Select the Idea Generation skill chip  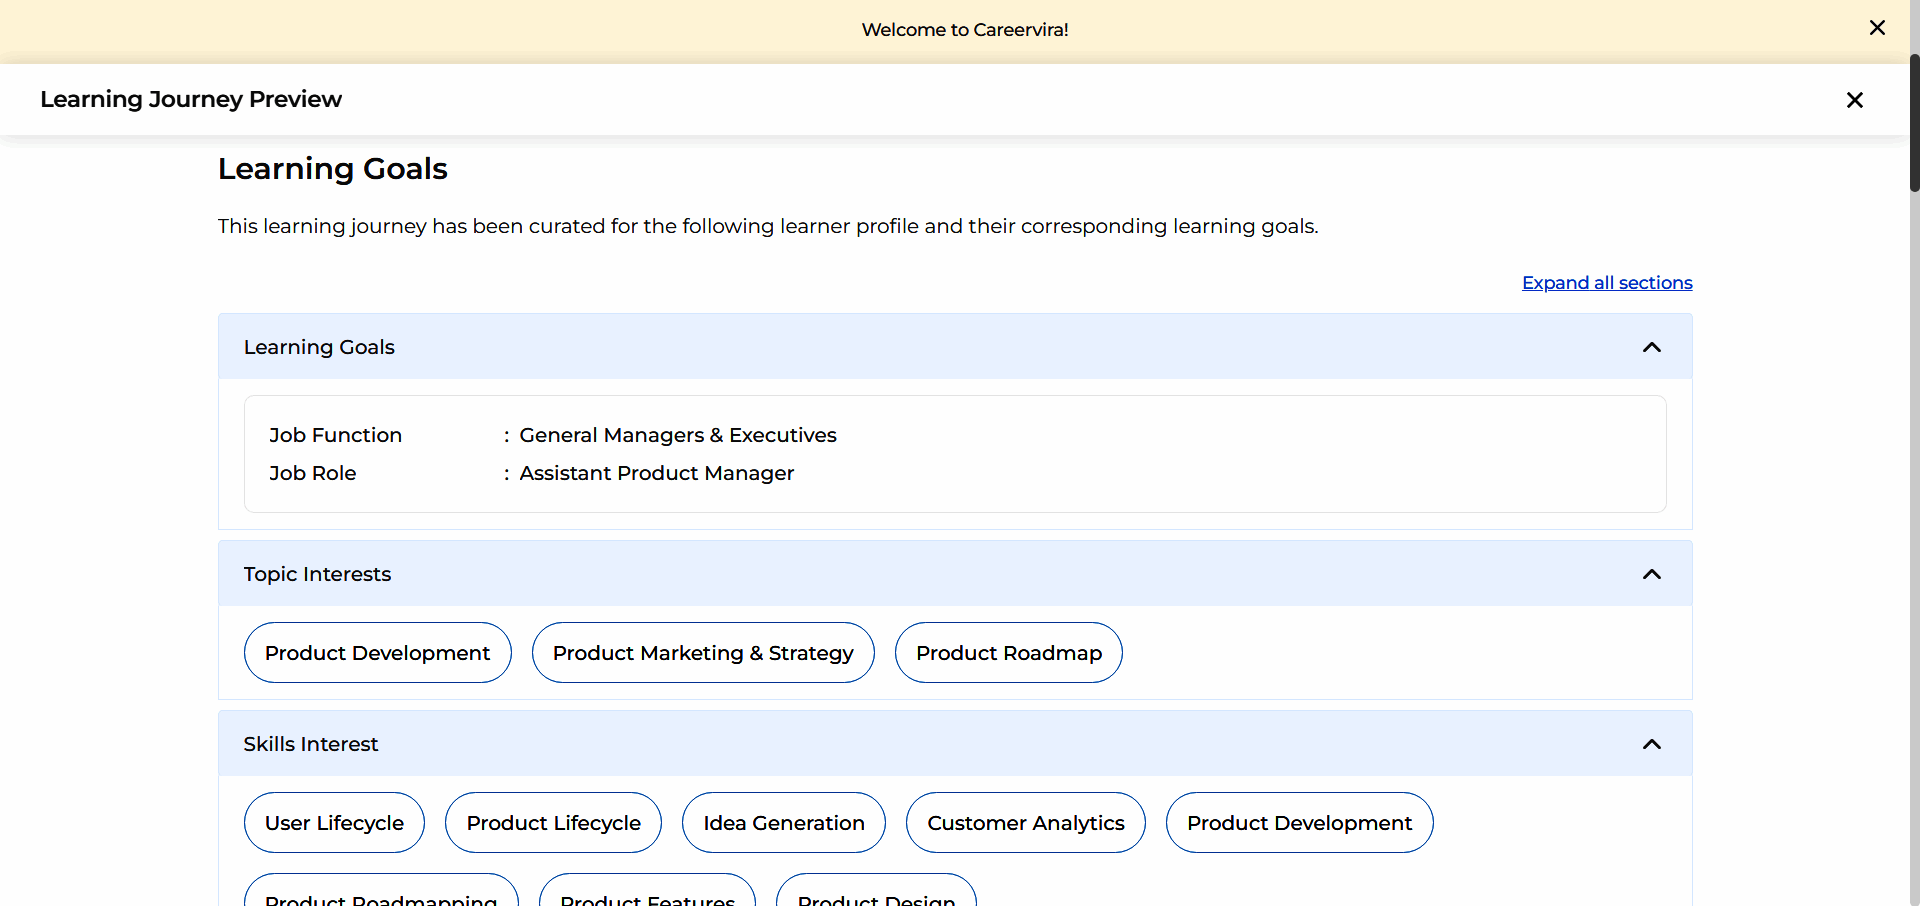pyautogui.click(x=783, y=823)
